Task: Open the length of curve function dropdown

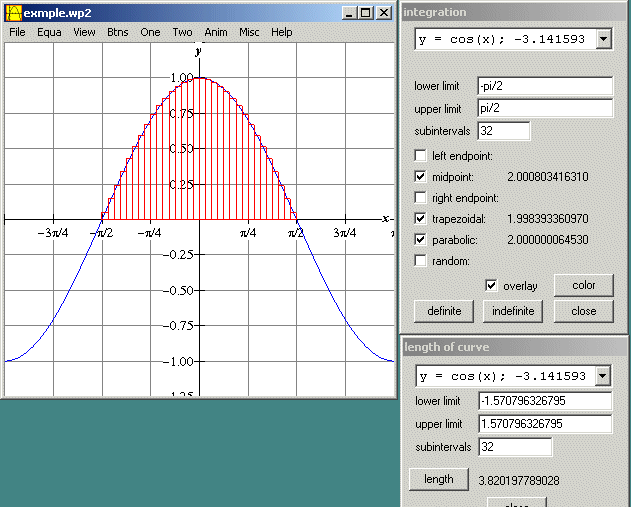Action: (x=603, y=376)
